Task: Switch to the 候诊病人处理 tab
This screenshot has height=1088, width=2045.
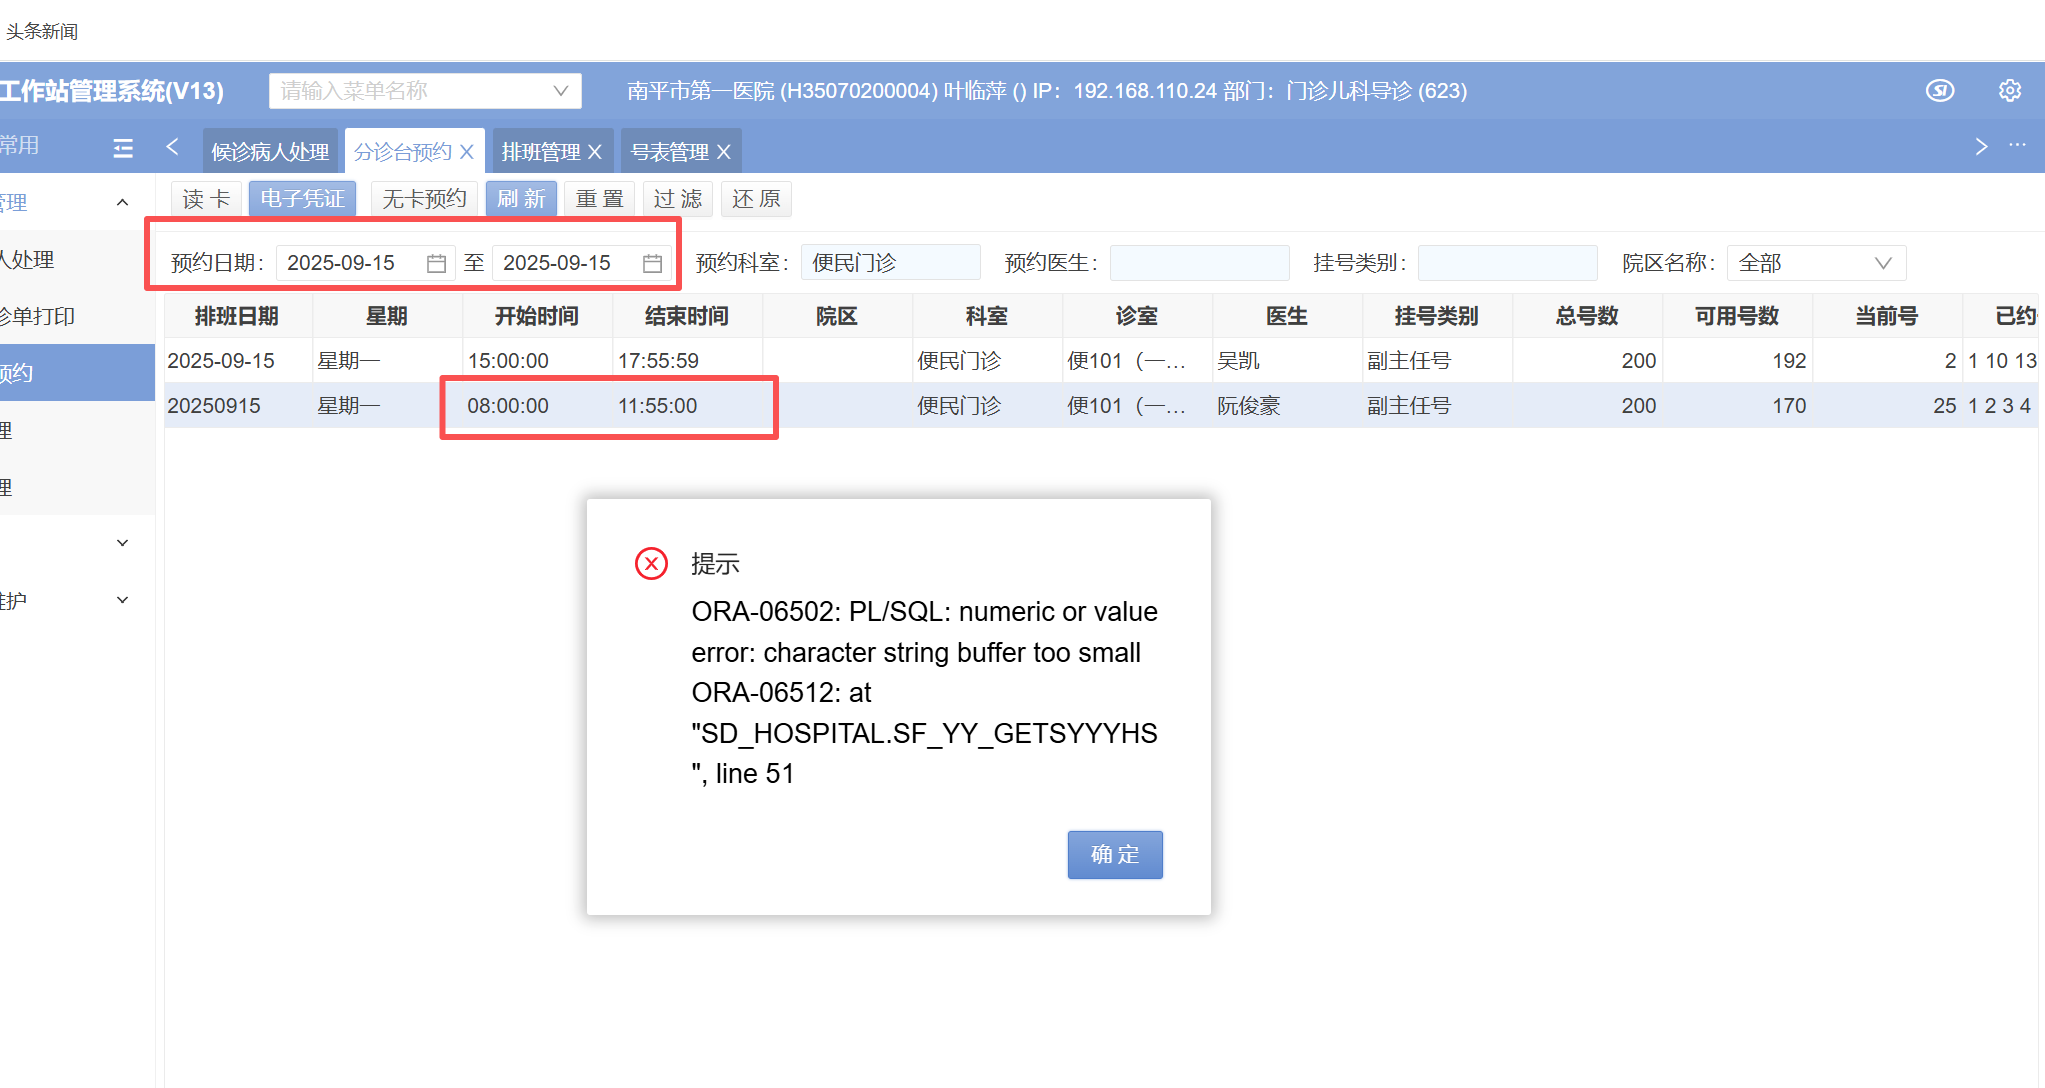Action: pos(270,152)
